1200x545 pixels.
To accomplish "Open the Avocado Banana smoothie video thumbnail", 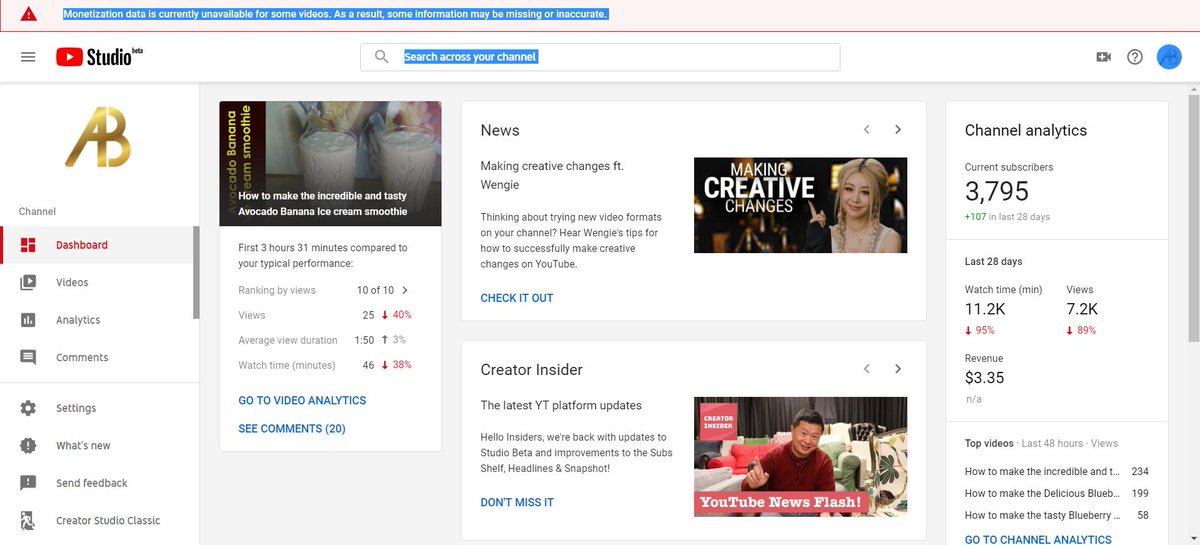I will click(330, 163).
